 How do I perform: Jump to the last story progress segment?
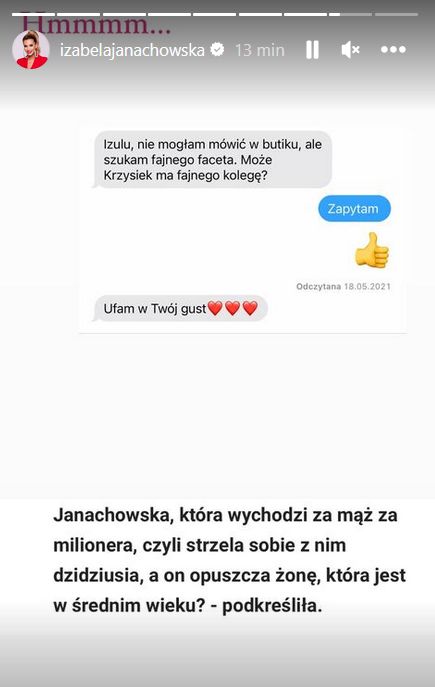(x=396, y=14)
